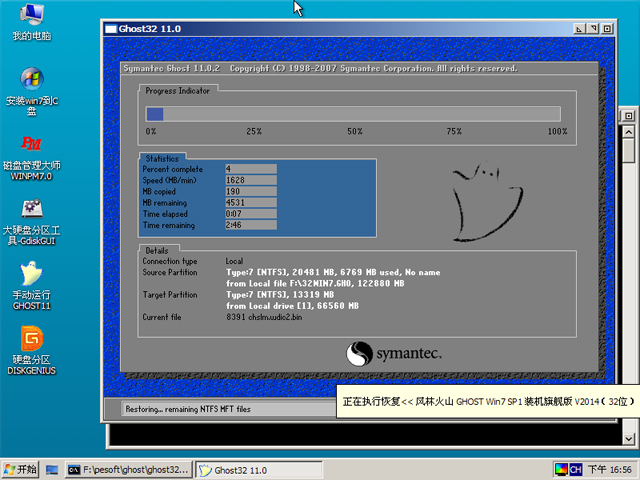Click the Percent complete value 4

tap(251, 169)
